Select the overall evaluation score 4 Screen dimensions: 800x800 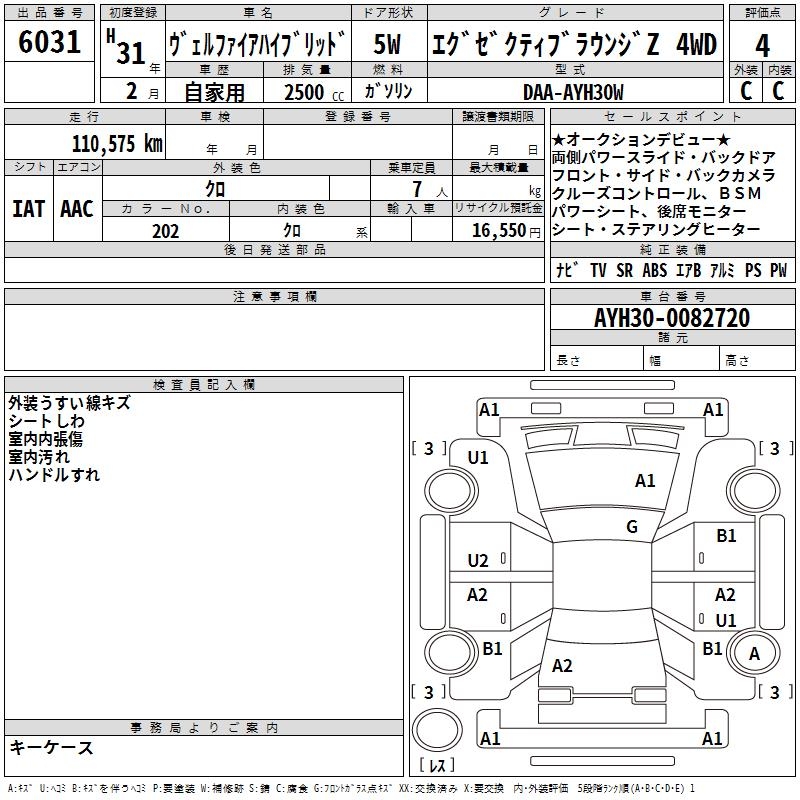[x=762, y=46]
